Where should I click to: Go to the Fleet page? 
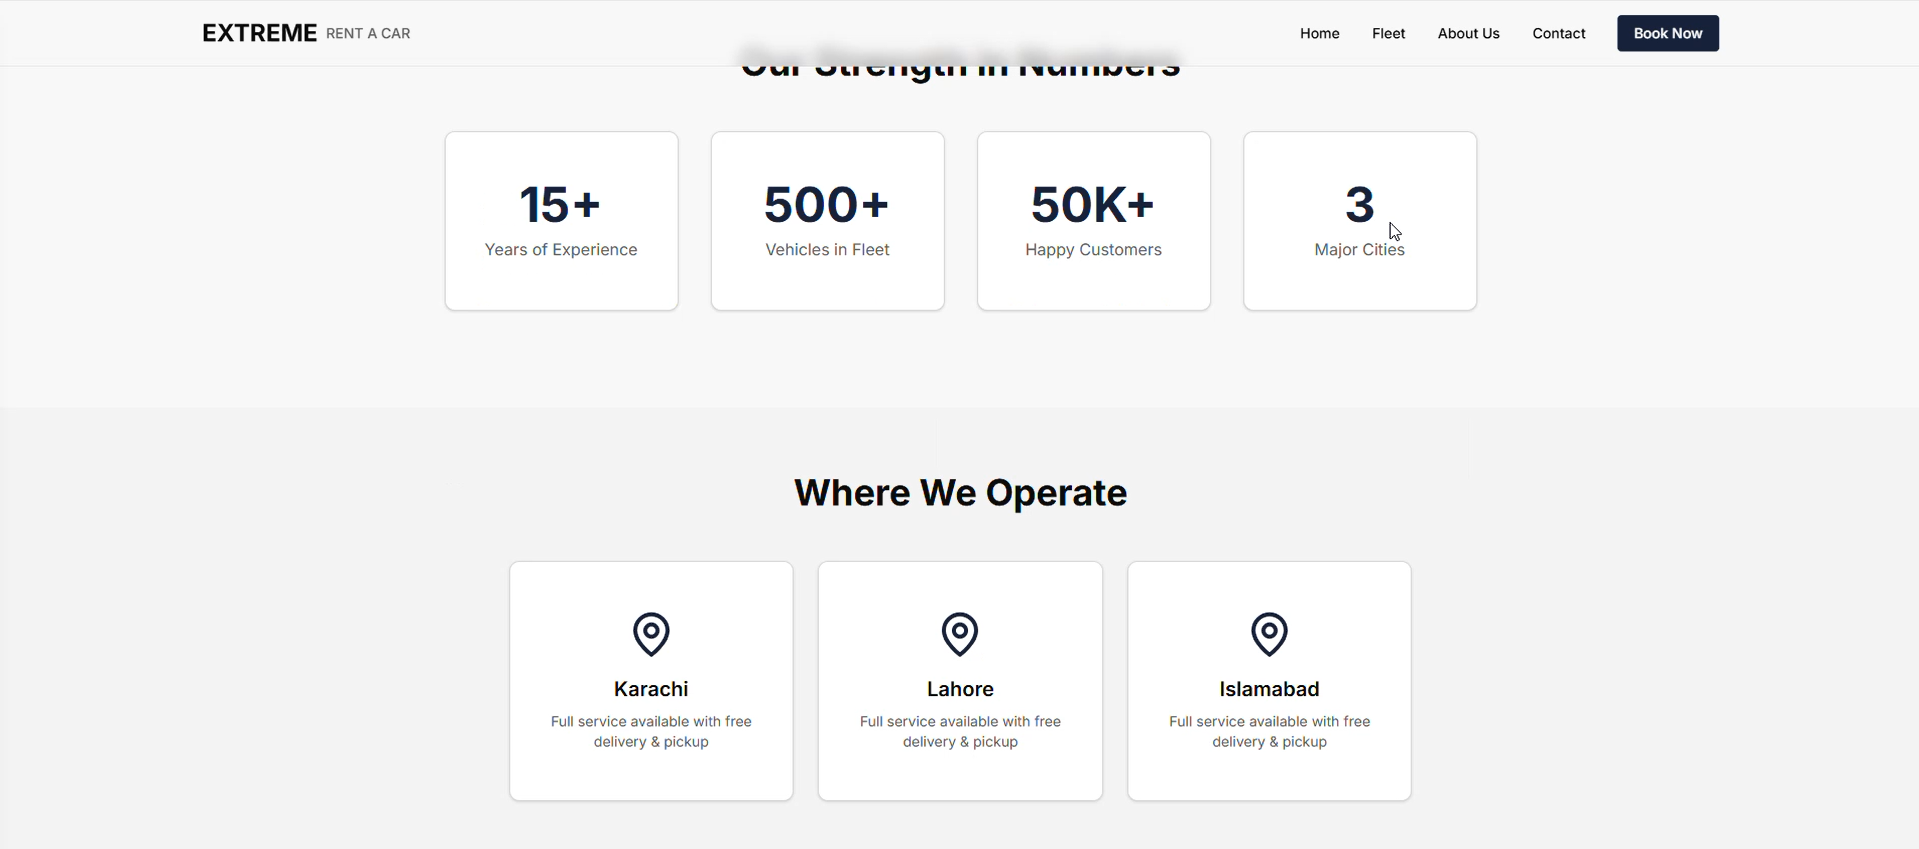1388,33
